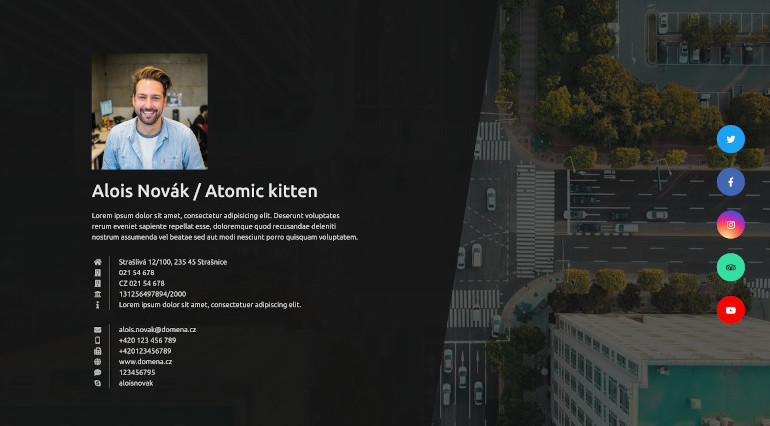Viewport: 770px width, 426px height.
Task: Click the home address icon
Action: coord(98,262)
